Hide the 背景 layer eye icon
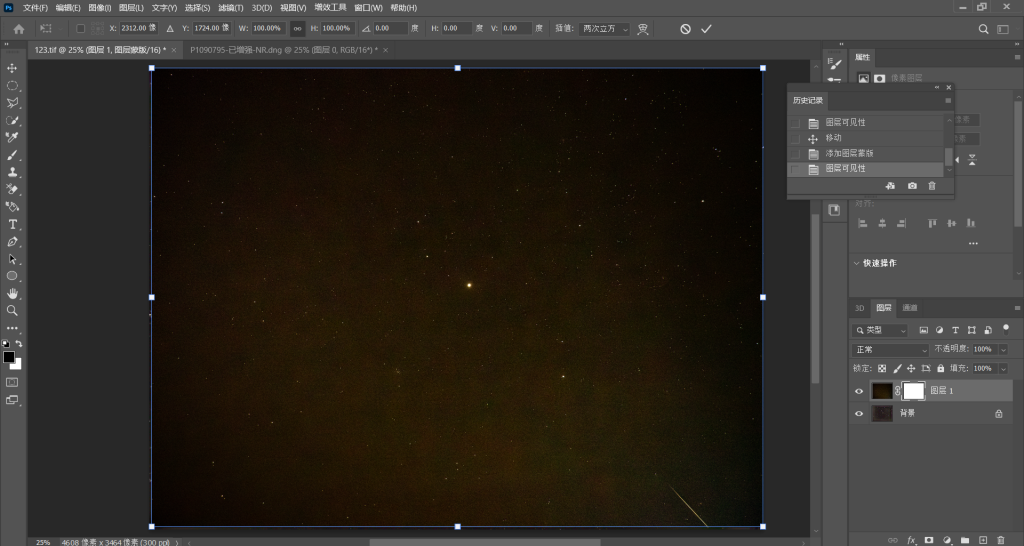This screenshot has height=546, width=1024. [859, 413]
